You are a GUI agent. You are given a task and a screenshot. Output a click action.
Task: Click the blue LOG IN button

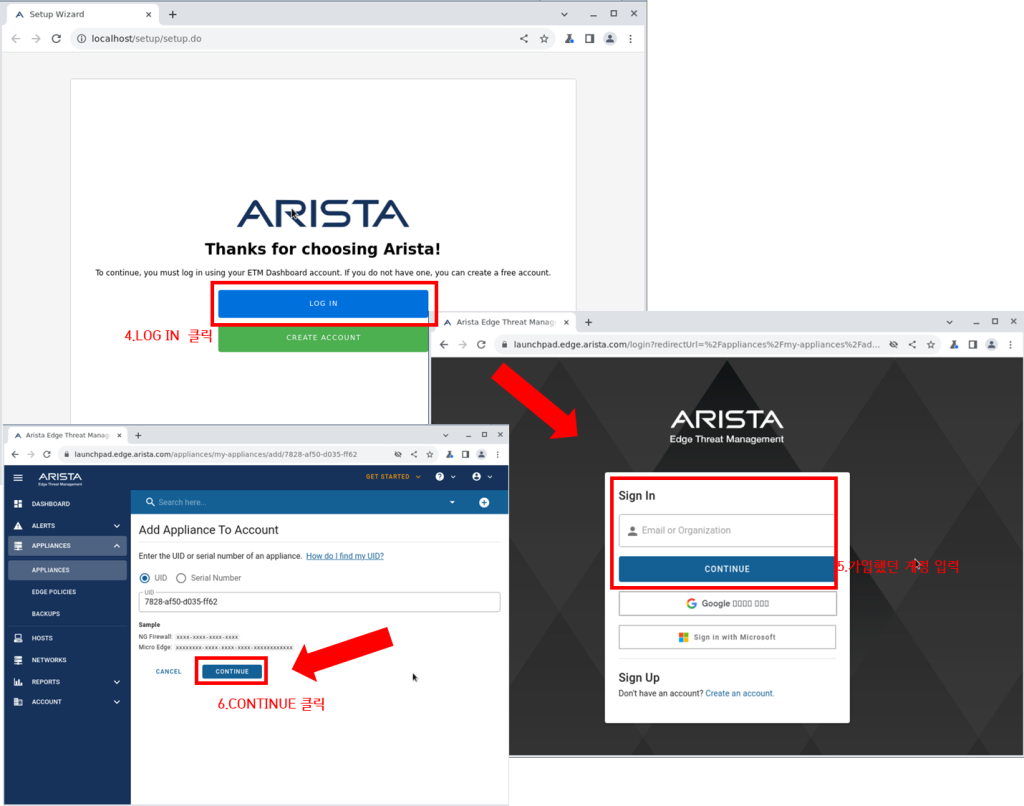[x=323, y=304]
